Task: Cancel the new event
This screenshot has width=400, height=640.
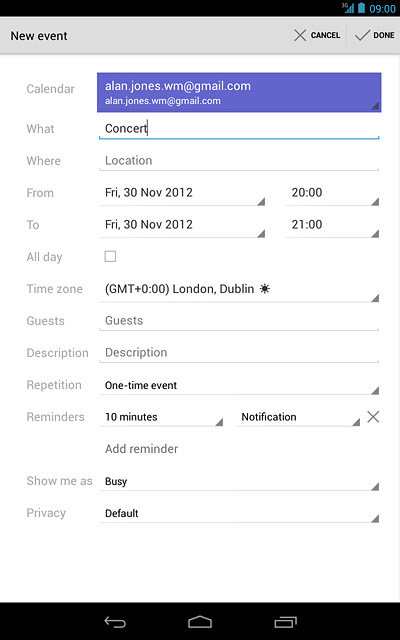Action: click(x=317, y=36)
